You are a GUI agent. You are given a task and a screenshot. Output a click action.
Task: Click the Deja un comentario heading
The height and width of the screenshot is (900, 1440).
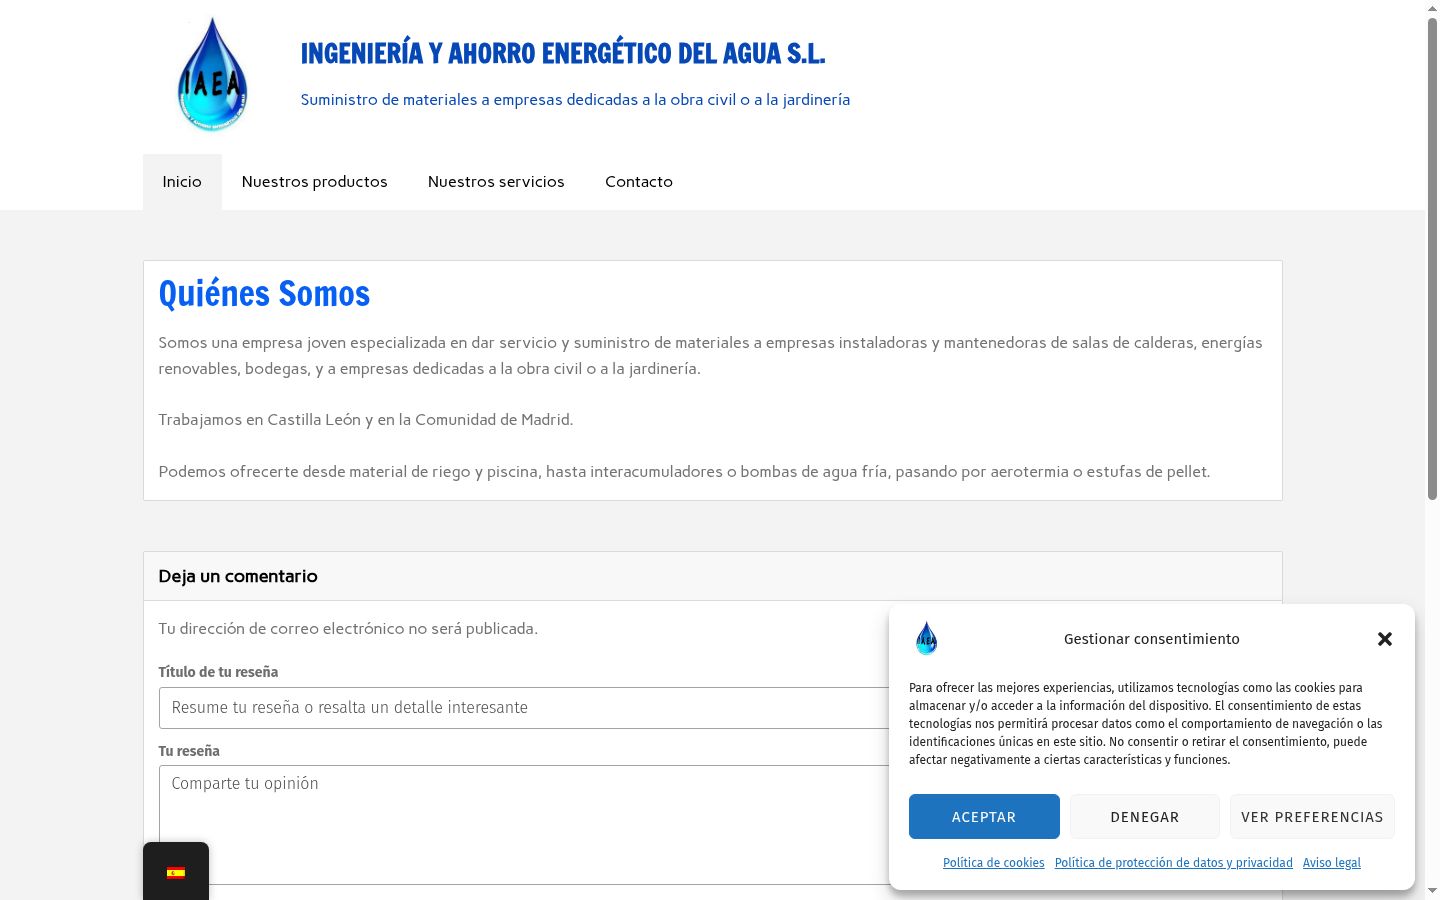[x=238, y=576]
